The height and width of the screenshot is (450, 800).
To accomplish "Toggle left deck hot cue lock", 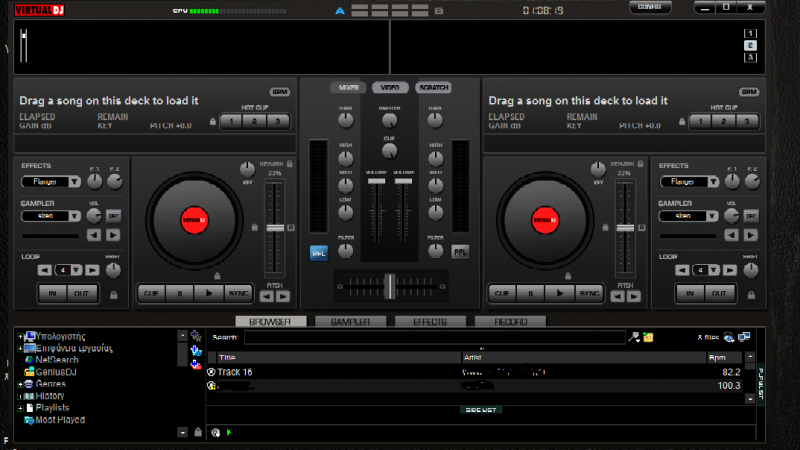I will click(213, 121).
